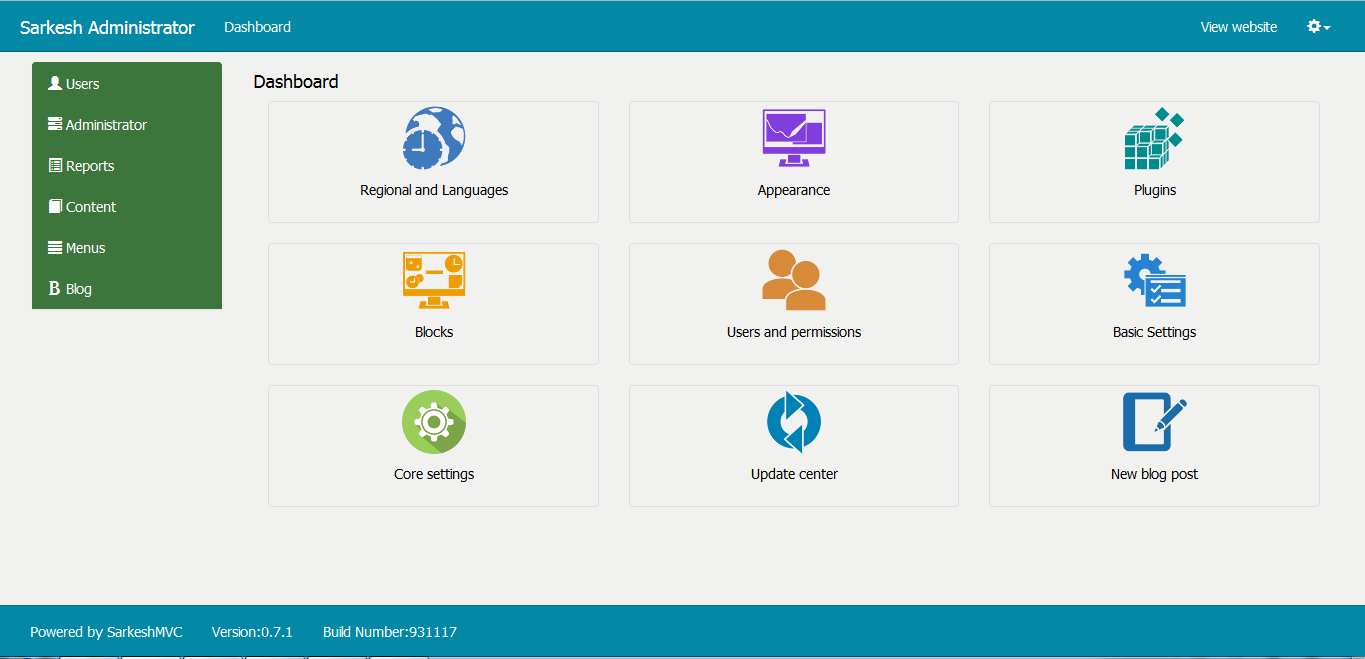Open Users and permissions people icon
This screenshot has height=659, width=1365.
tap(794, 280)
